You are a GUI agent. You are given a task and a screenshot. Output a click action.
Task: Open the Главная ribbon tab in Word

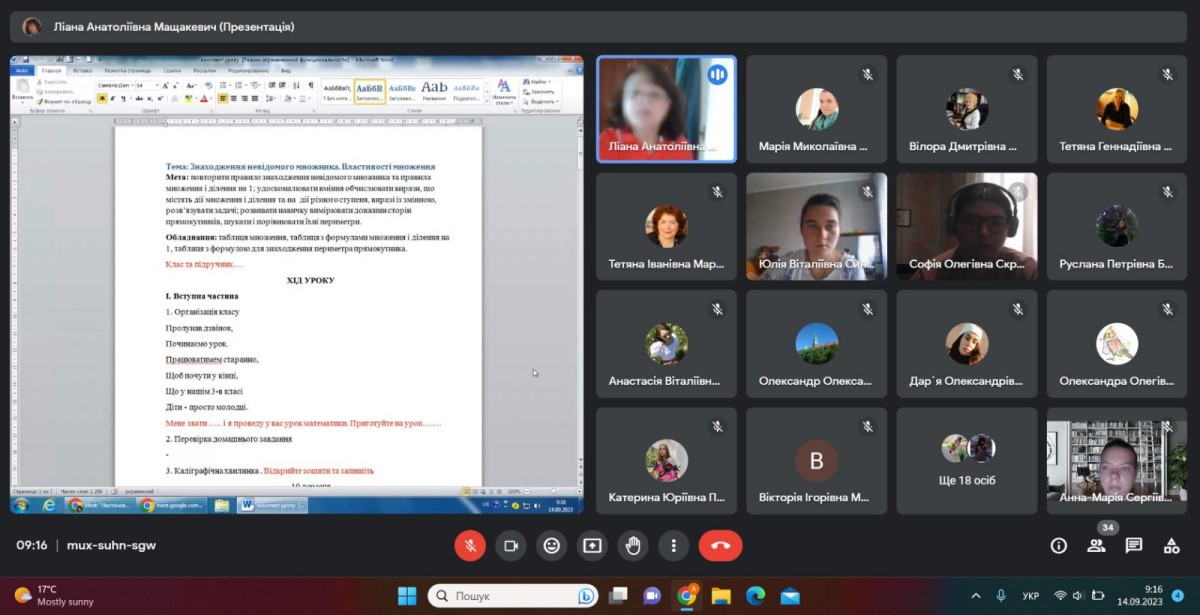(52, 71)
